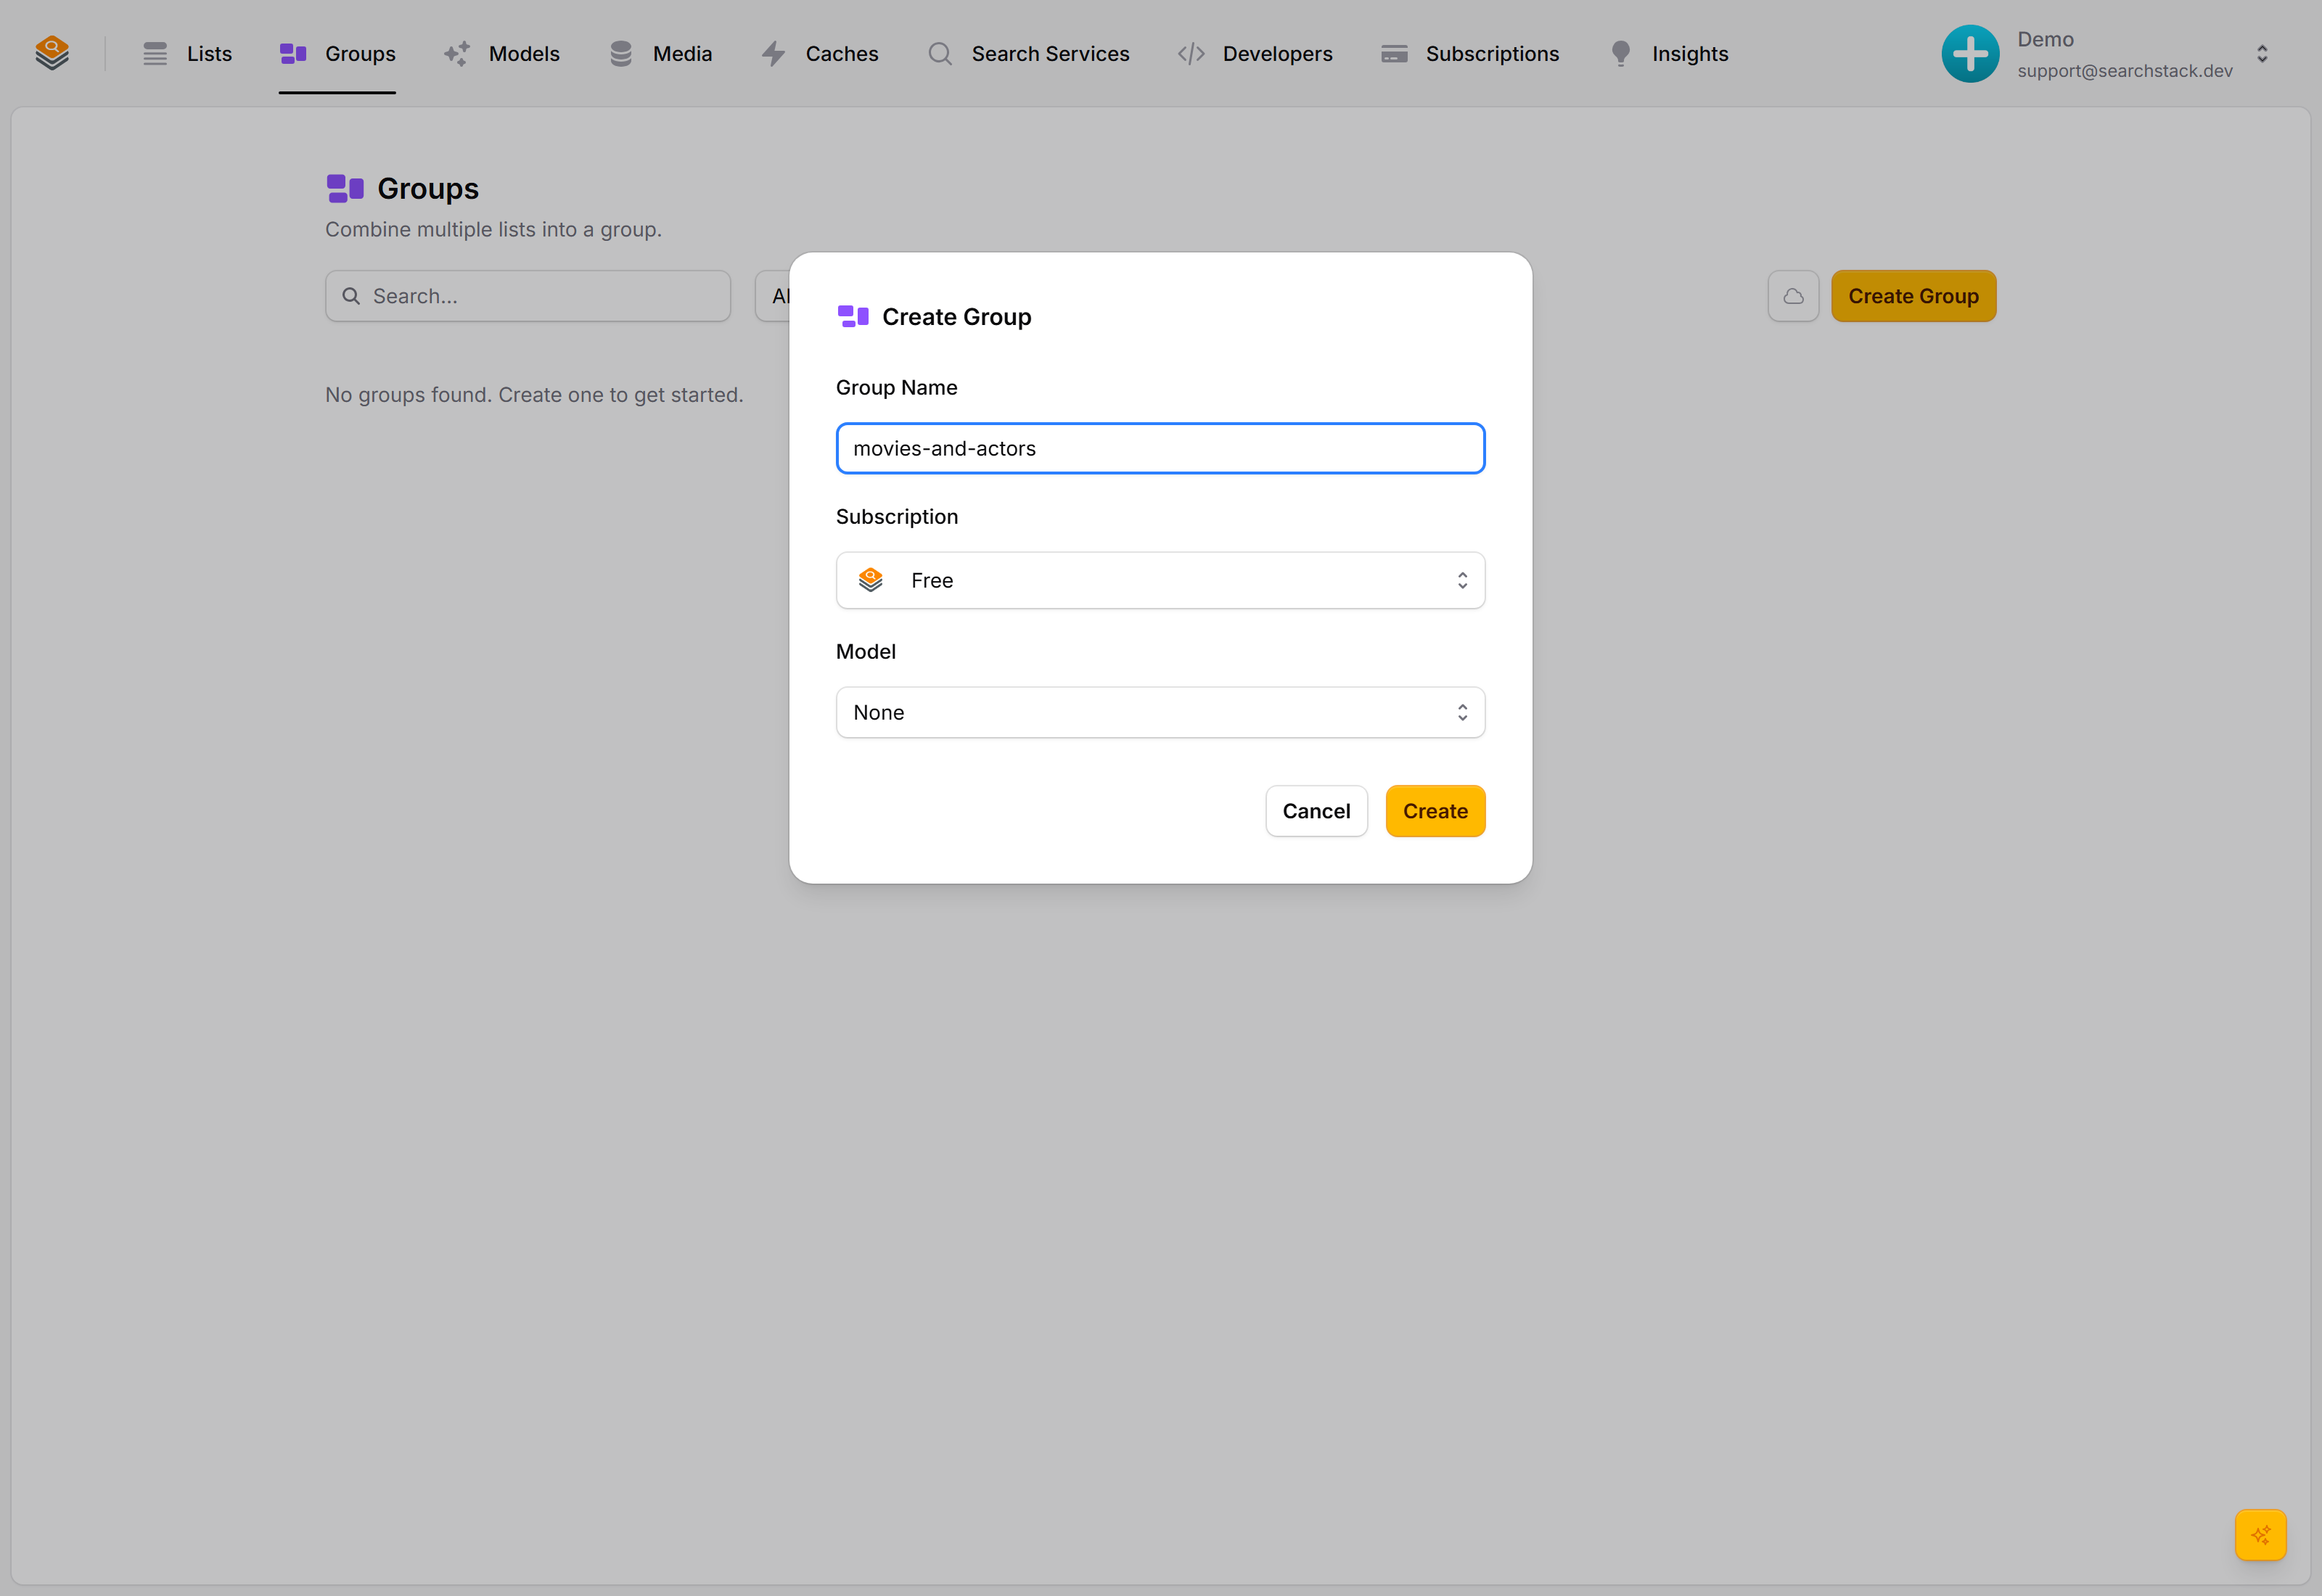Click the Insights lightbulb icon

(1621, 54)
